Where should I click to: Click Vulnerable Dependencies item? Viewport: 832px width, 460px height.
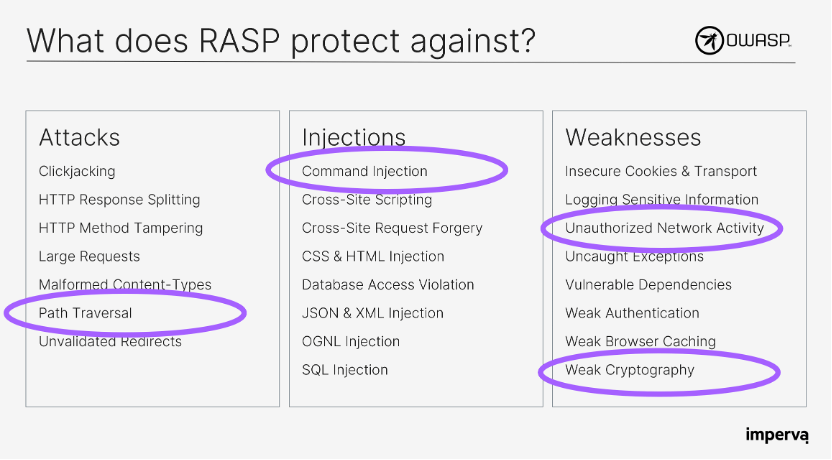pos(648,285)
